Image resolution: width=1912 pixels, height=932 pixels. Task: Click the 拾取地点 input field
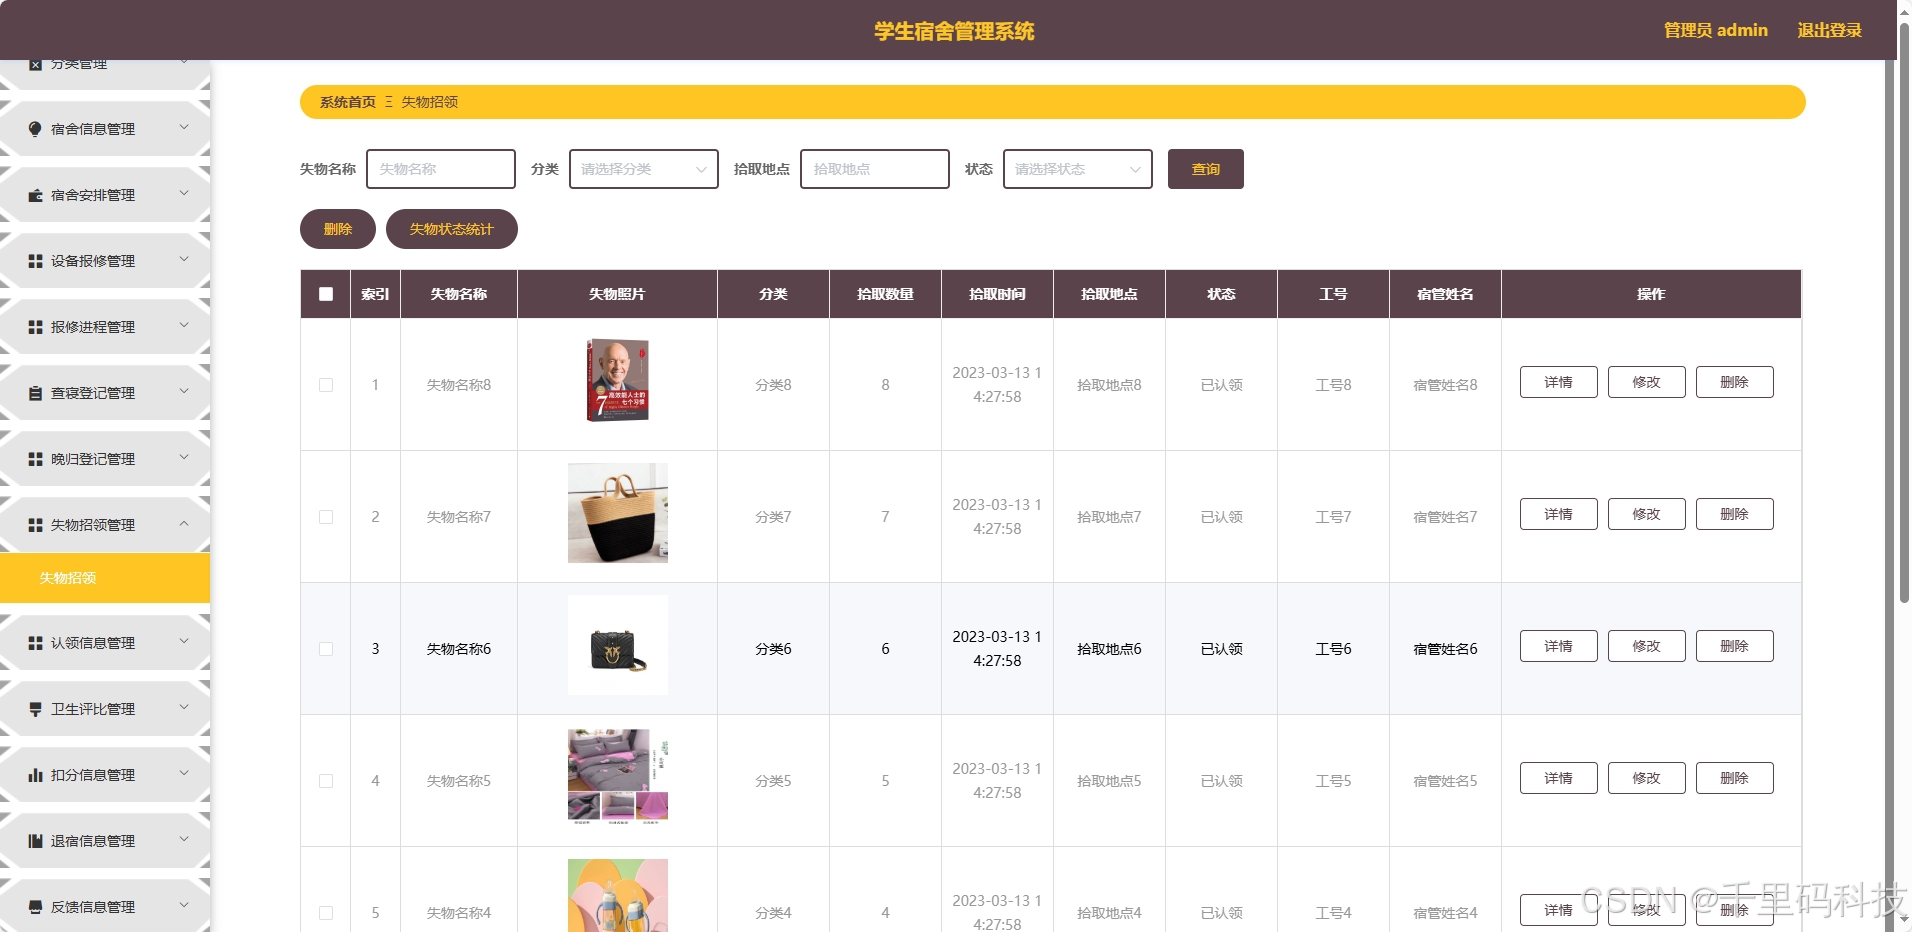pyautogui.click(x=875, y=169)
